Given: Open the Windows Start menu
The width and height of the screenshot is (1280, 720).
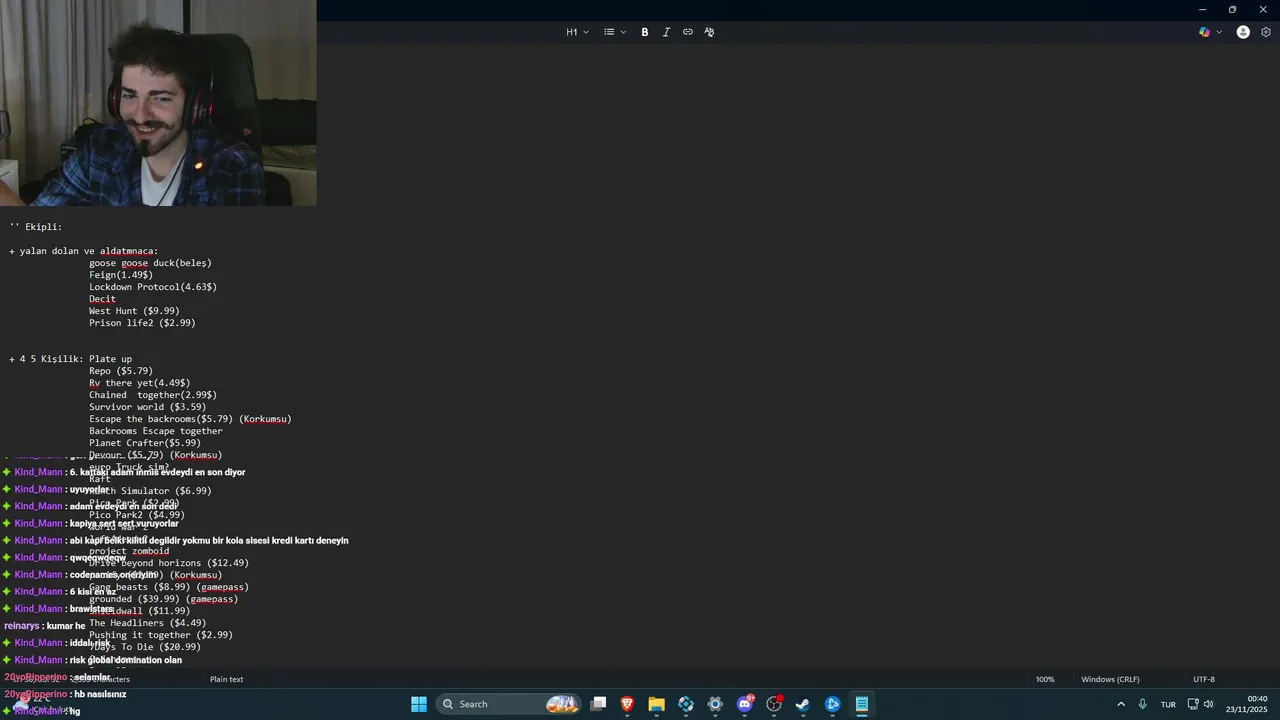Looking at the screenshot, I should [419, 704].
